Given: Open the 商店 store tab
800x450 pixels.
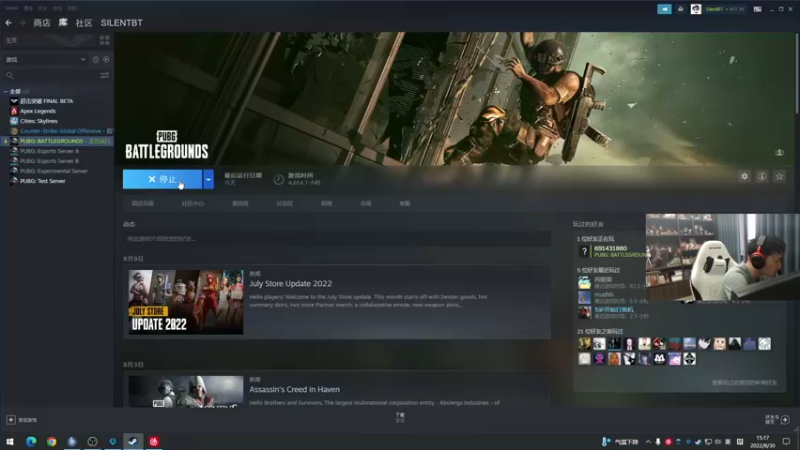Looking at the screenshot, I should [x=42, y=23].
